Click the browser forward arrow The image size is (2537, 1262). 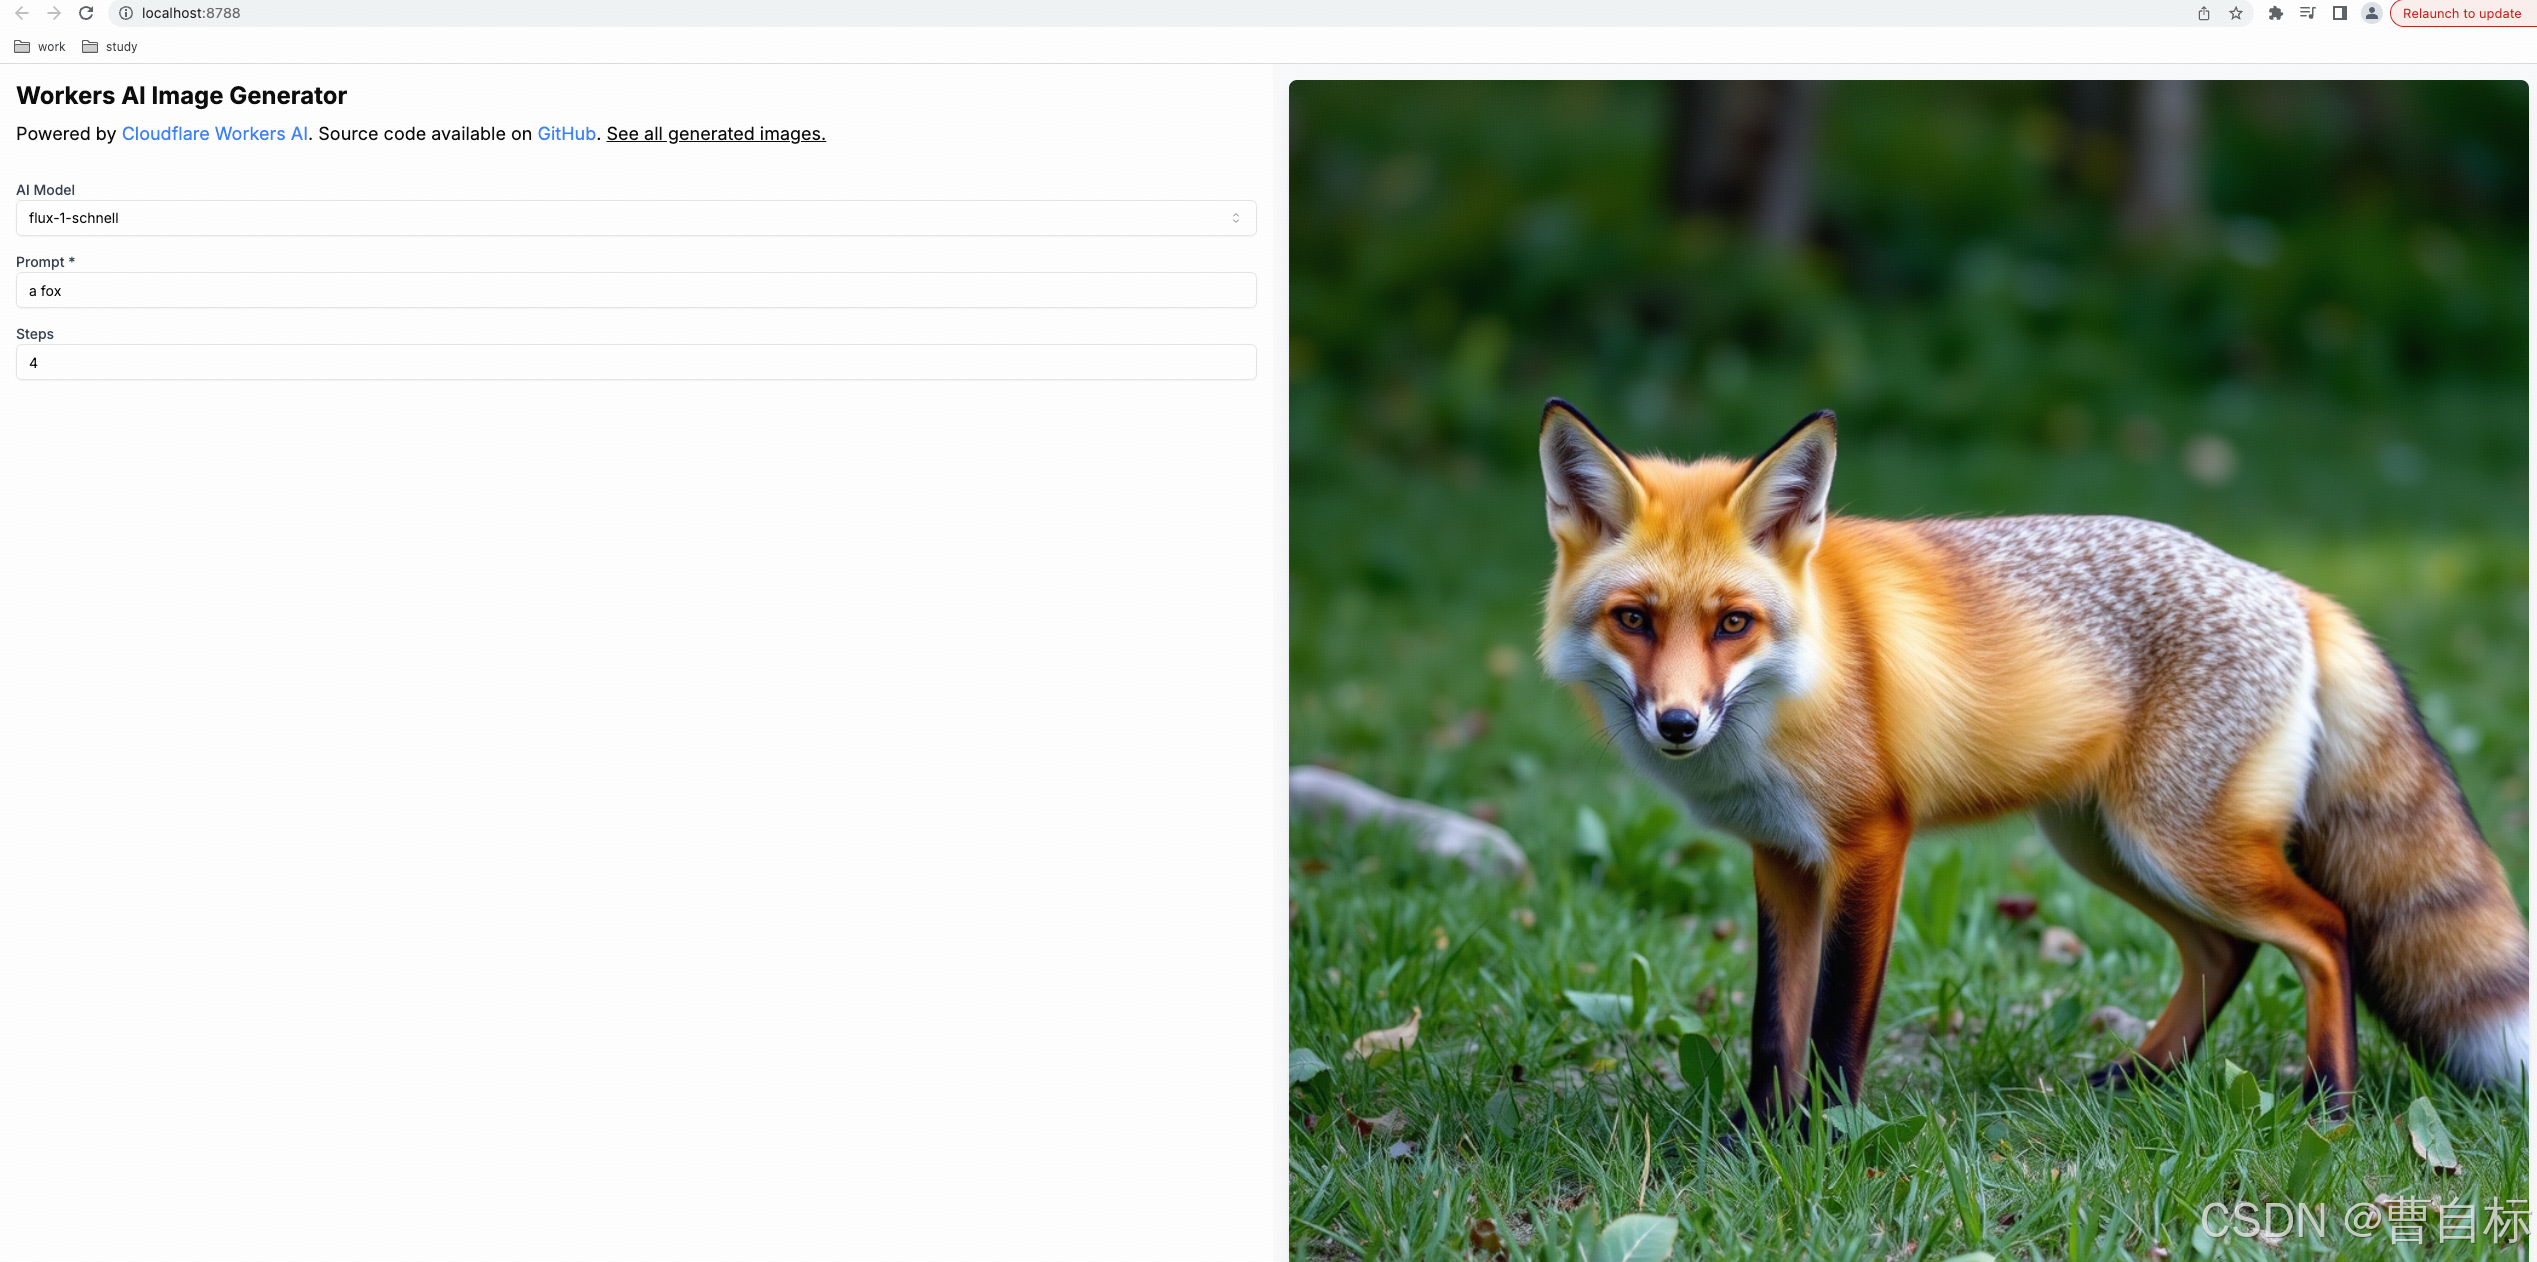pos(54,13)
